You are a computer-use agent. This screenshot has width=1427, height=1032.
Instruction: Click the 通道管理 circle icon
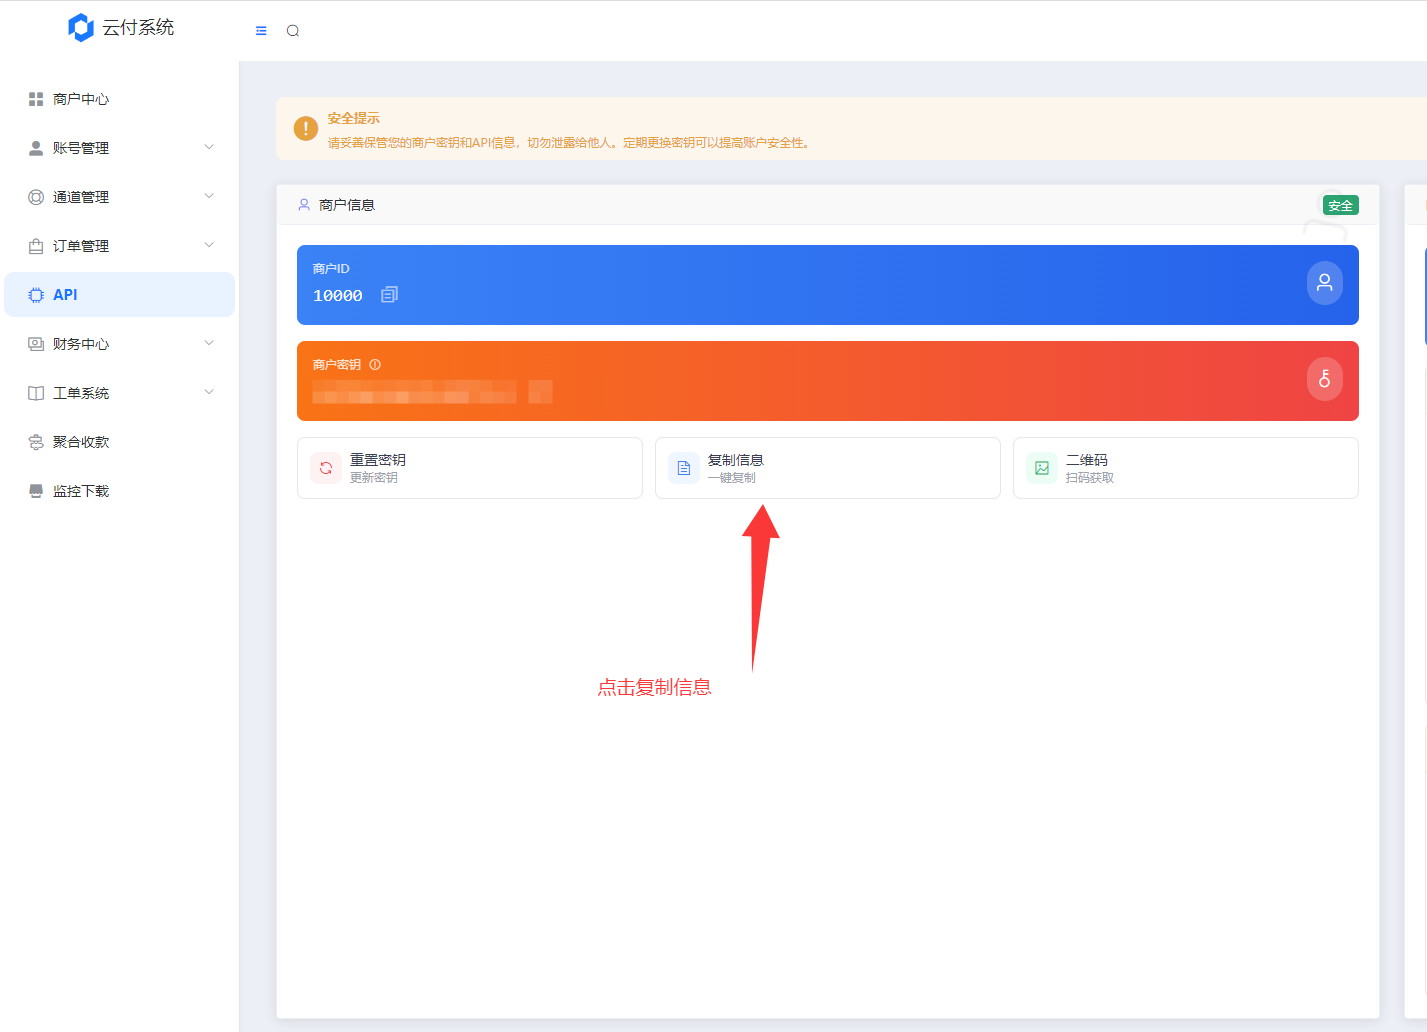click(x=36, y=197)
